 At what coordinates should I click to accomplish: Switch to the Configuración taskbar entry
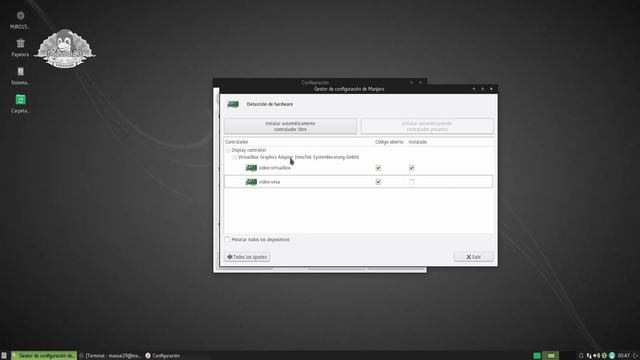click(x=163, y=356)
